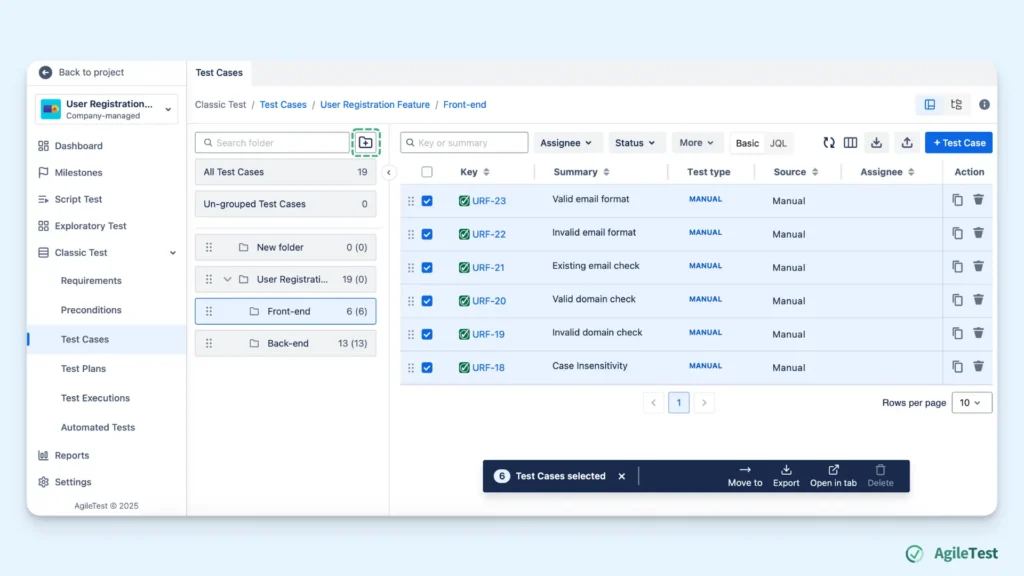The height and width of the screenshot is (576, 1024).
Task: Click the create new folder icon
Action: click(x=366, y=142)
